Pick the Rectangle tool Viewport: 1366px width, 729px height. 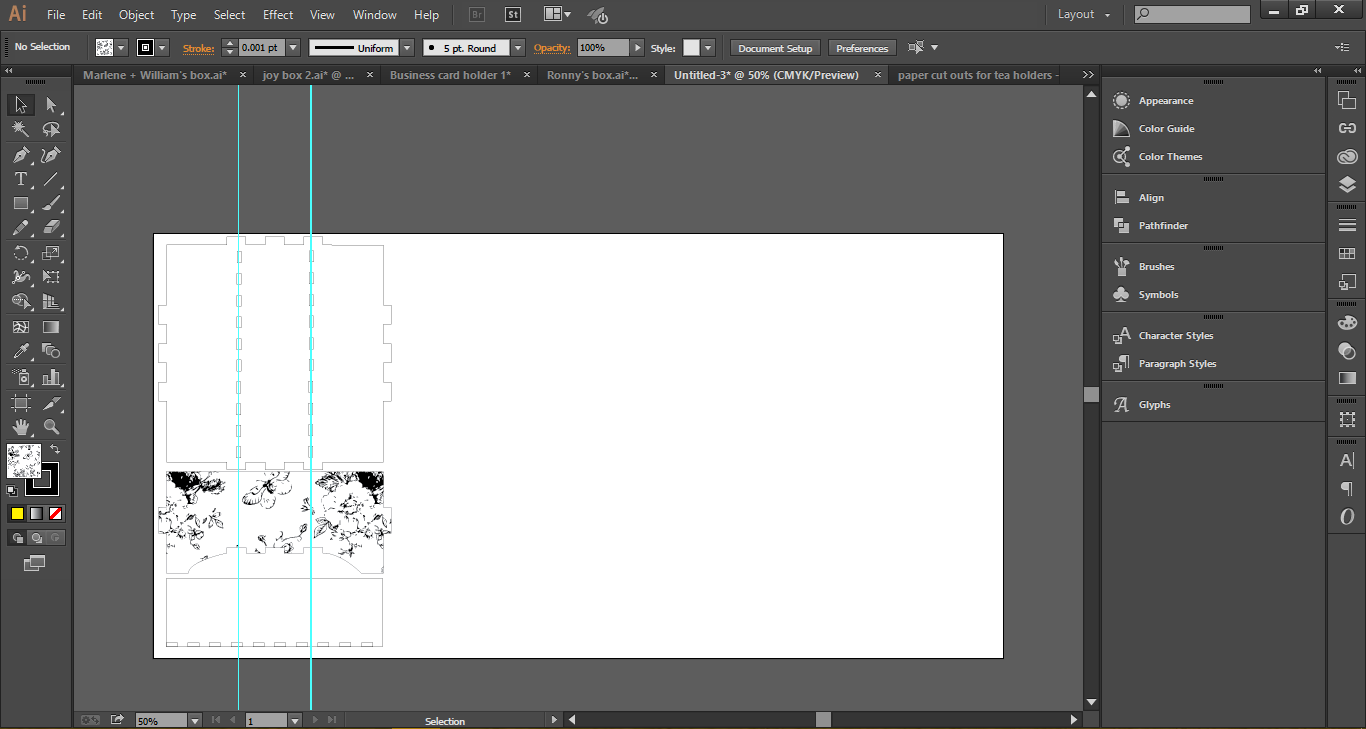(20, 204)
